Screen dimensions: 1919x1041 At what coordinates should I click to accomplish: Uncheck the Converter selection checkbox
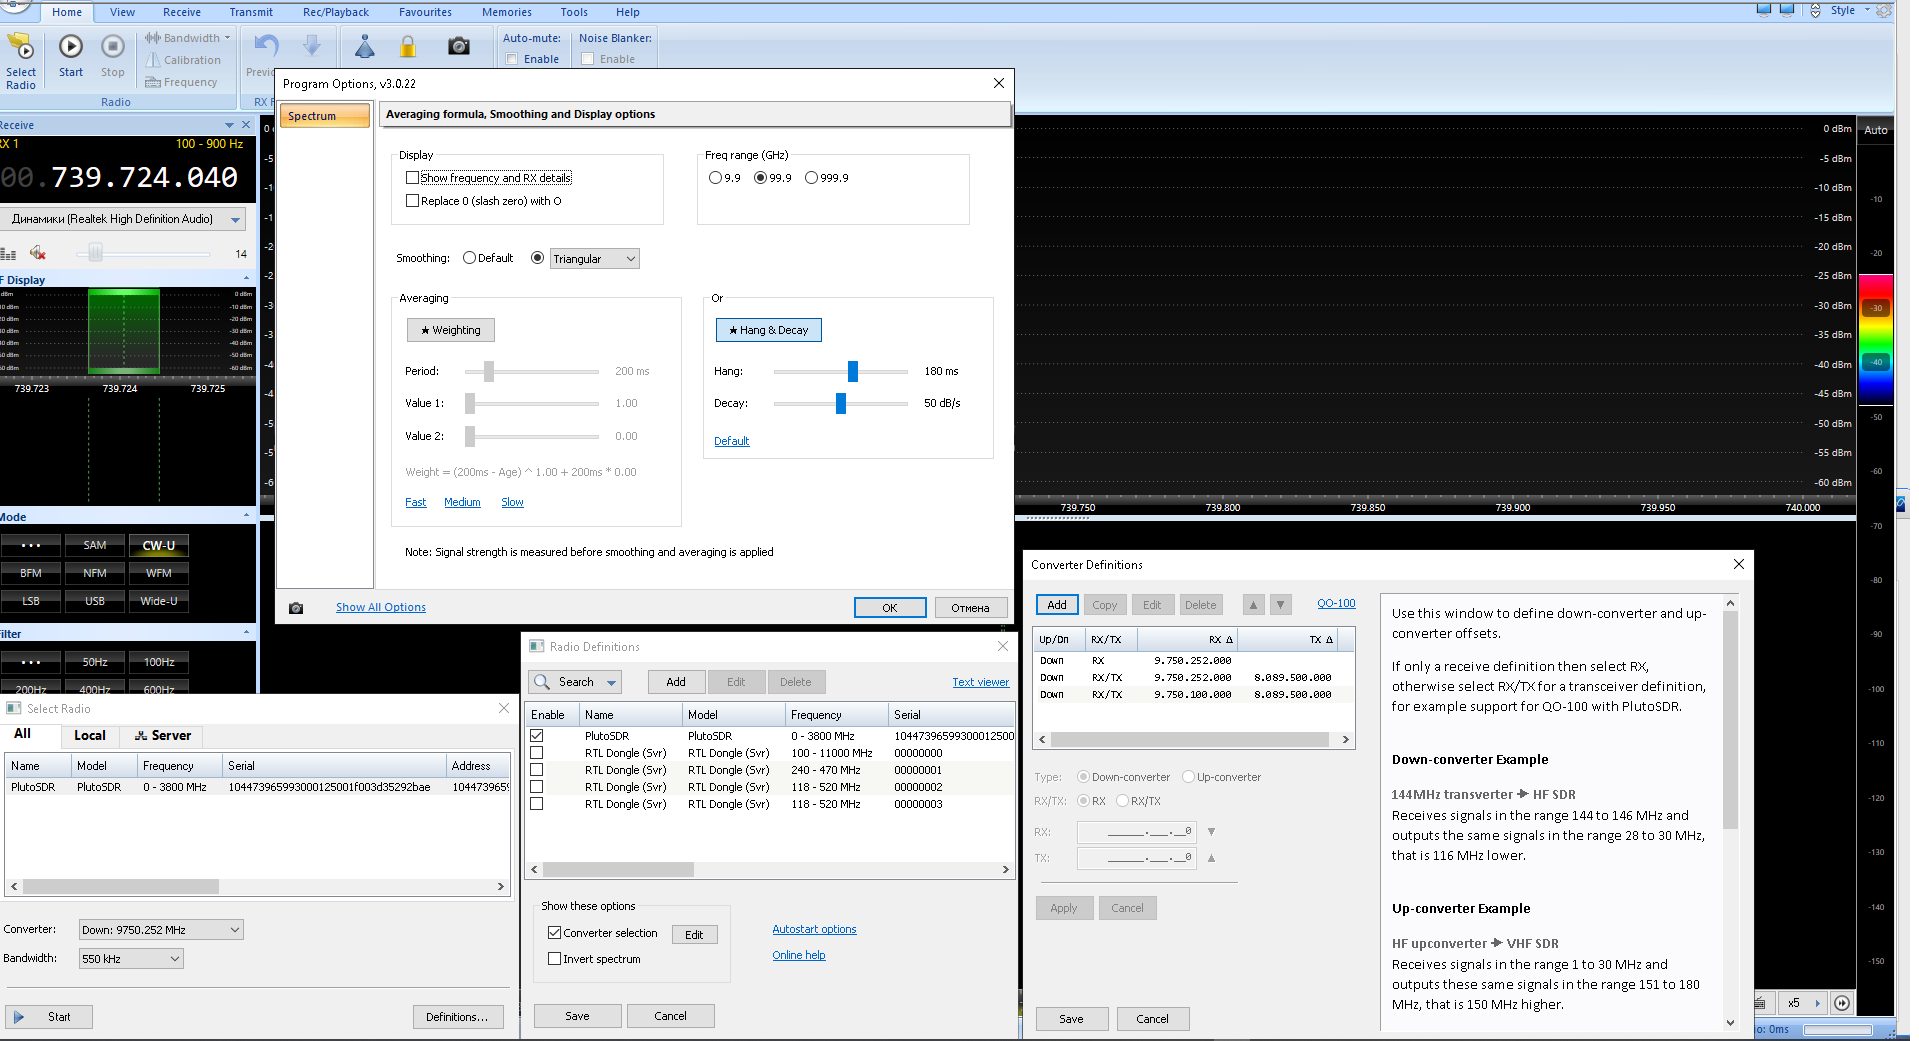[554, 933]
